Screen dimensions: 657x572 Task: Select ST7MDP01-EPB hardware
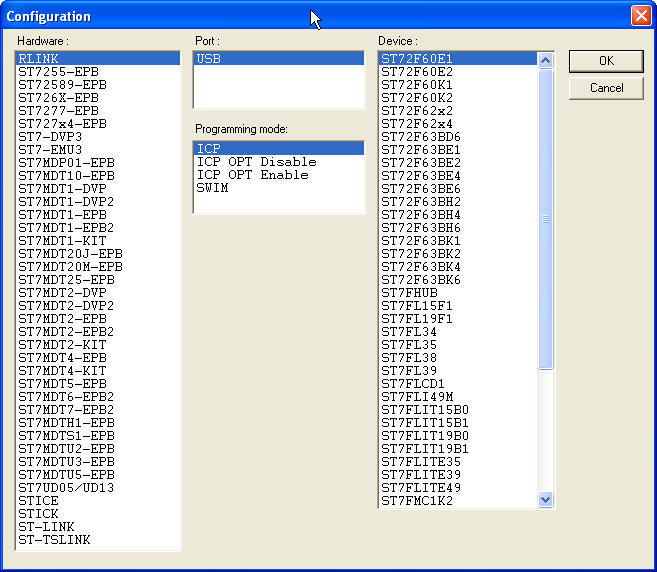point(98,163)
